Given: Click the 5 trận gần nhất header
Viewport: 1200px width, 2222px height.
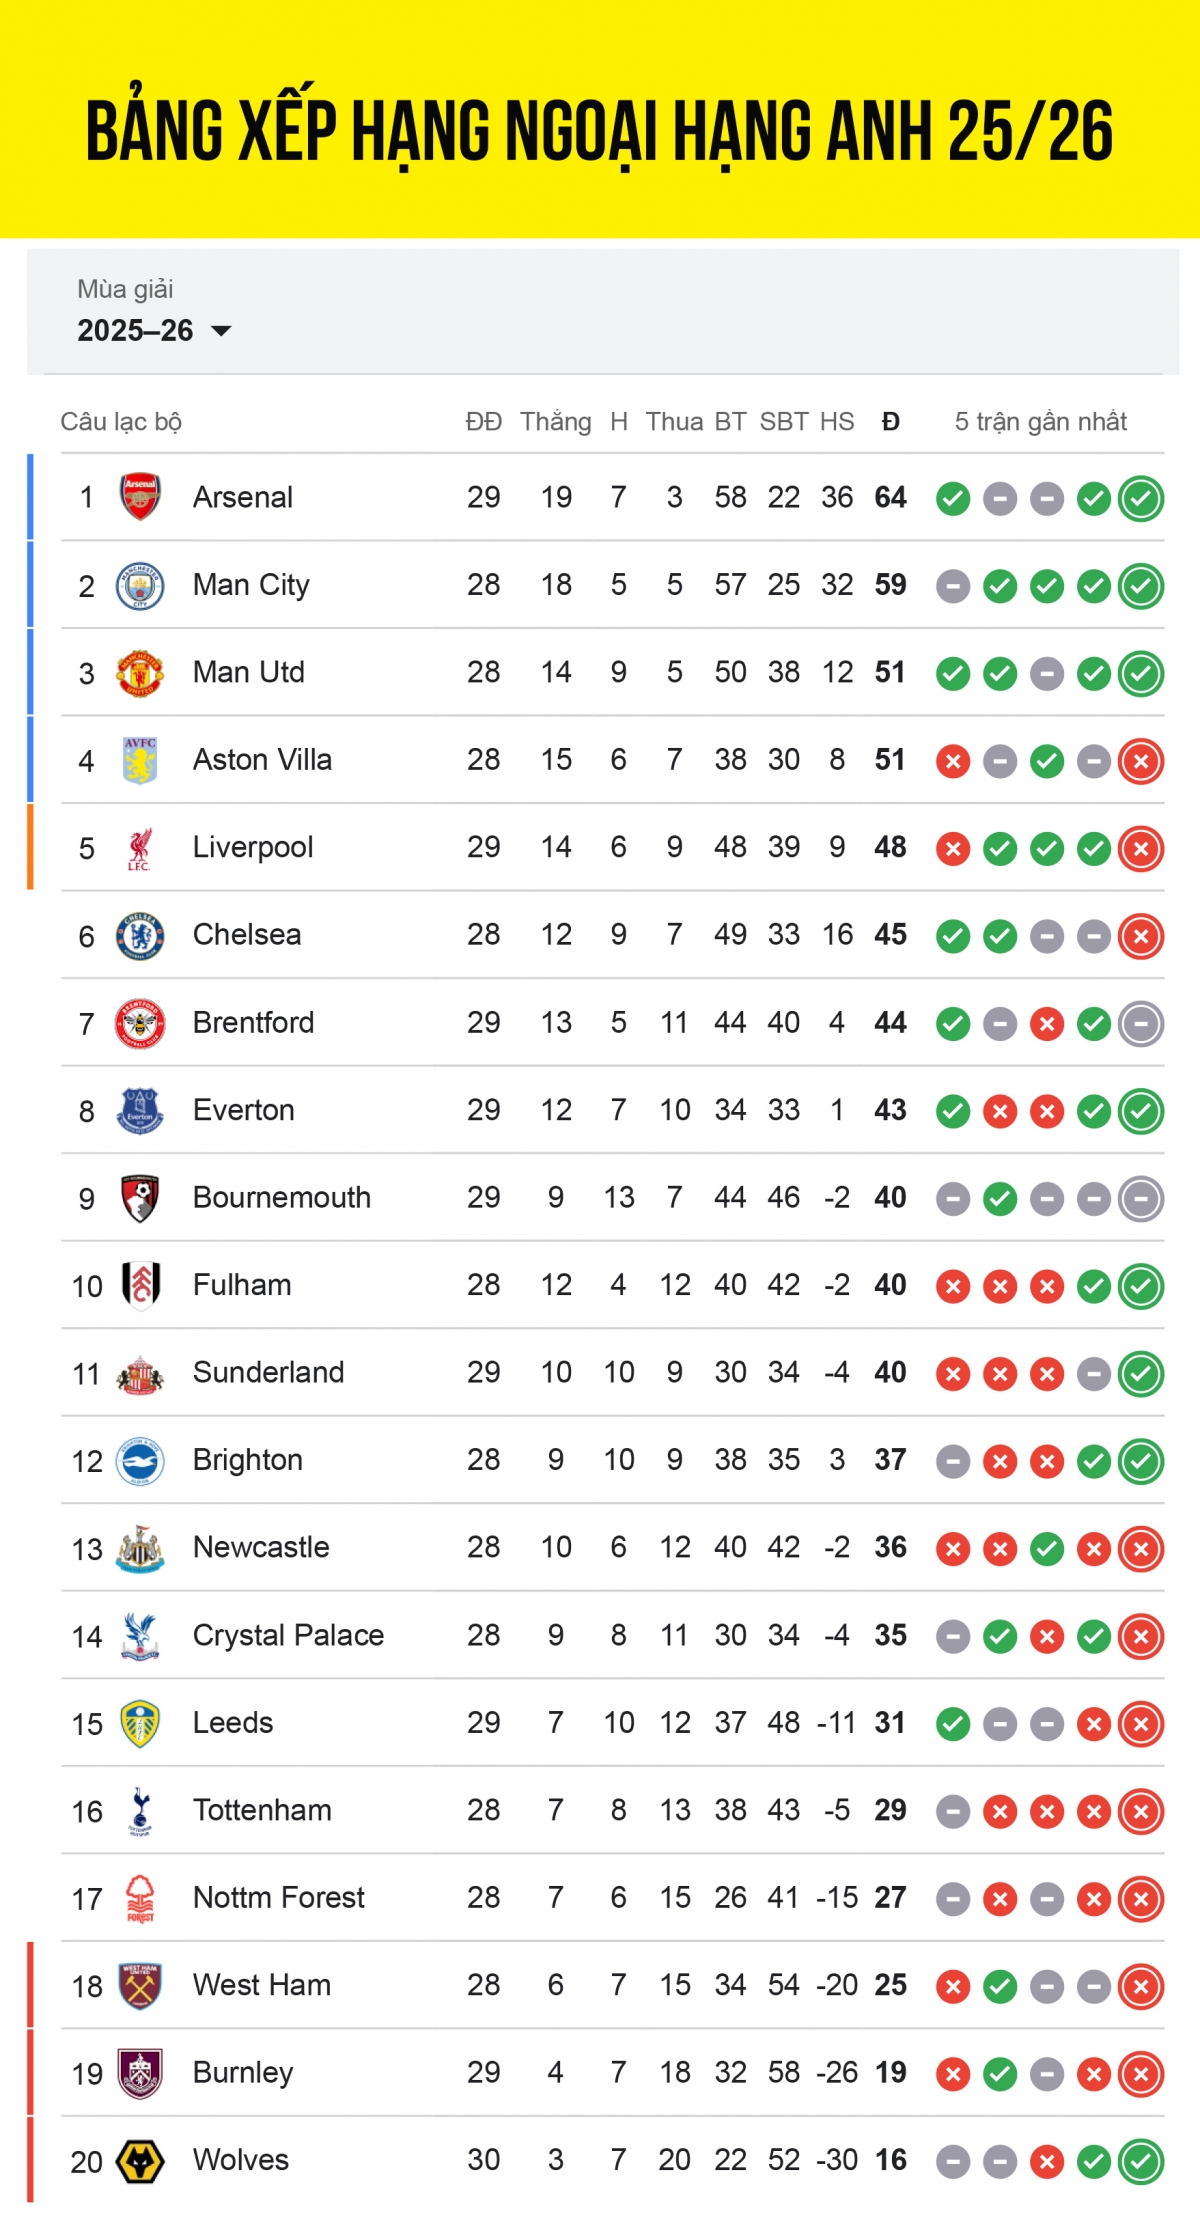Looking at the screenshot, I should coord(1040,422).
